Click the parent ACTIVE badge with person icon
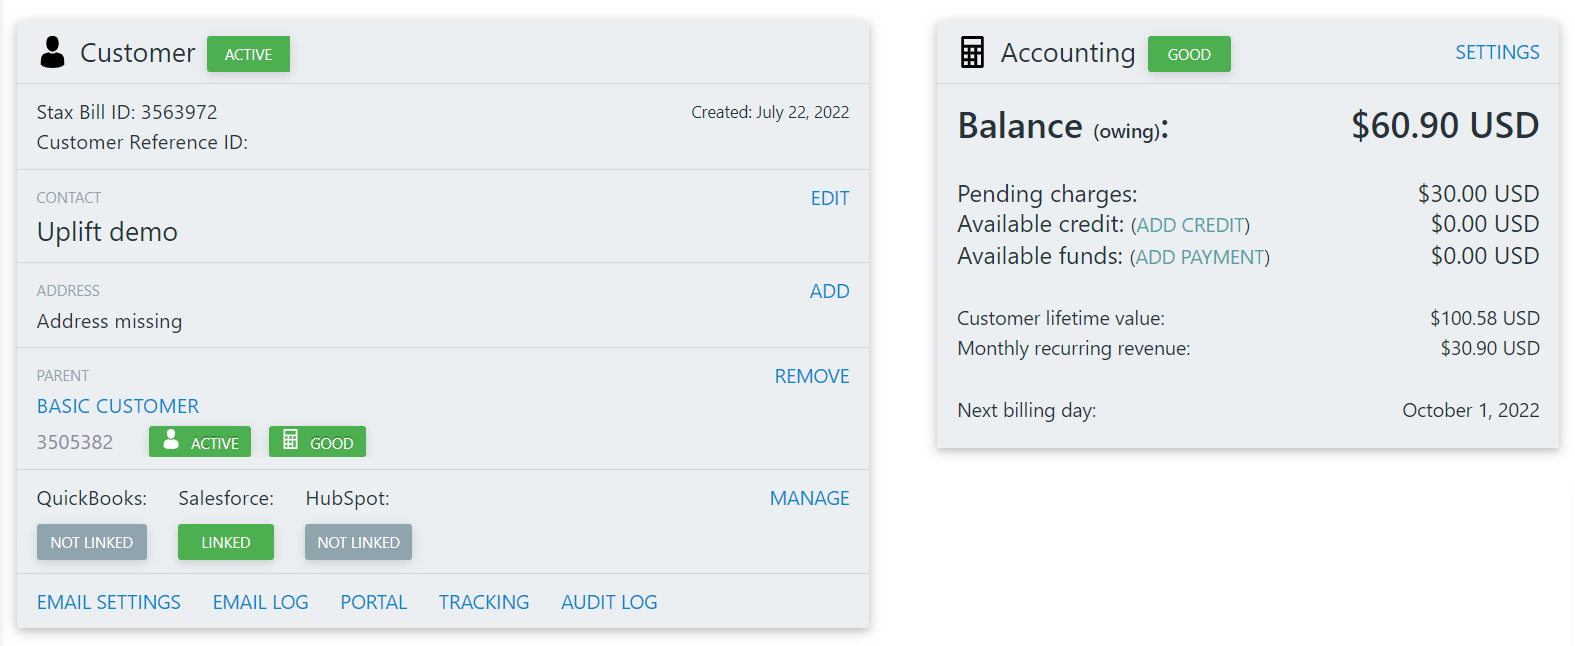The height and width of the screenshot is (646, 1575). click(x=200, y=442)
